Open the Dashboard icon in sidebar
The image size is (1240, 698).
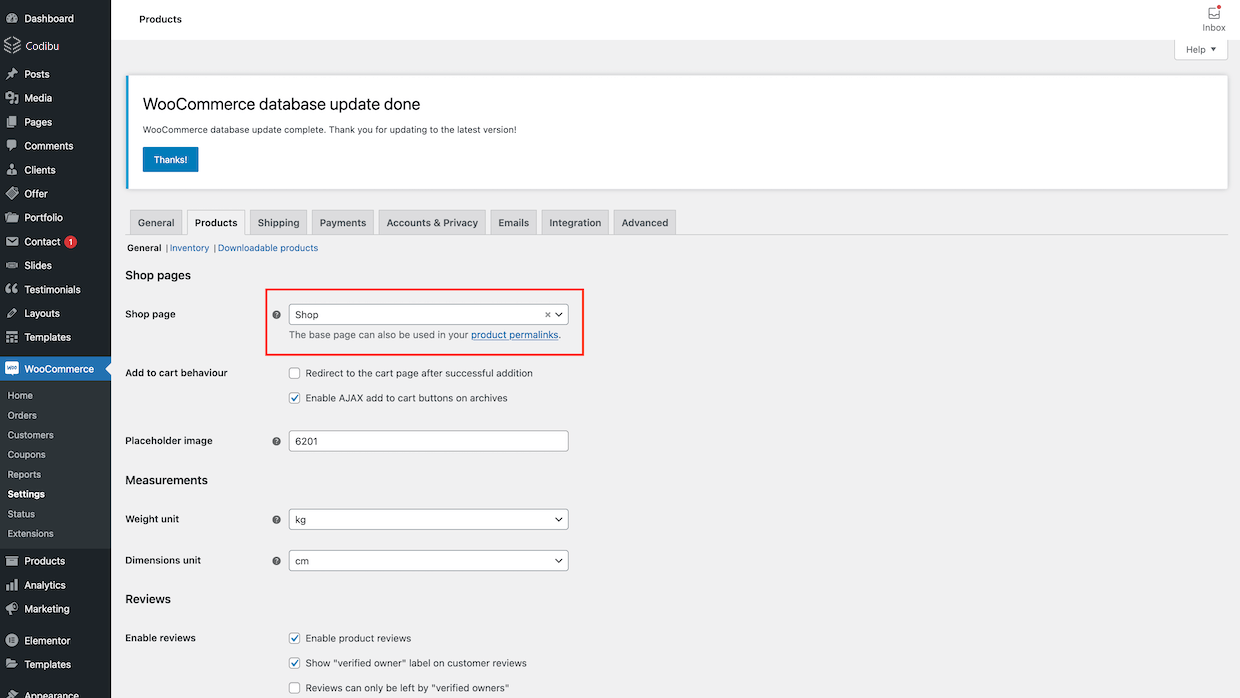(12, 18)
